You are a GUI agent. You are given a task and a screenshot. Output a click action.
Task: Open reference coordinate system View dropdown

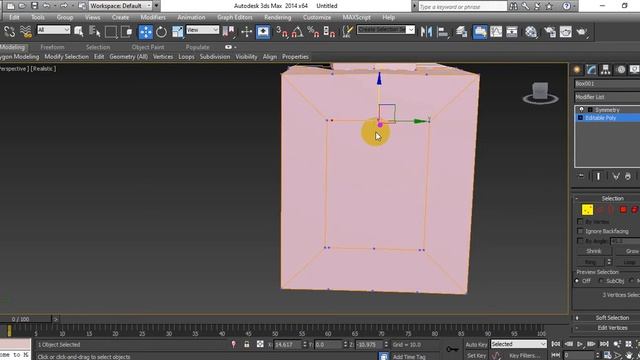click(x=202, y=30)
